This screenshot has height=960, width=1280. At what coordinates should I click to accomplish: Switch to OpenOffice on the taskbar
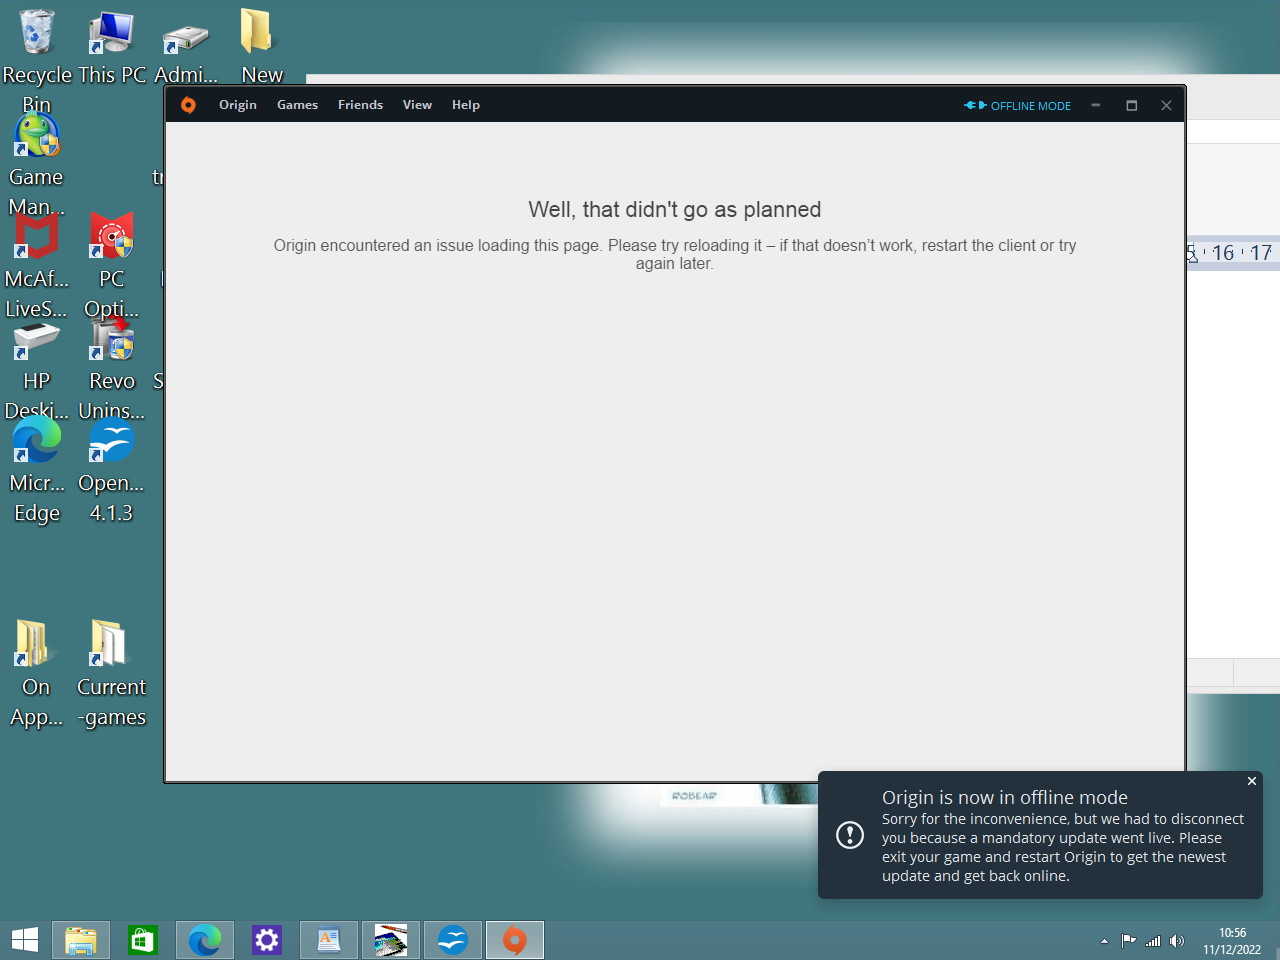point(453,940)
